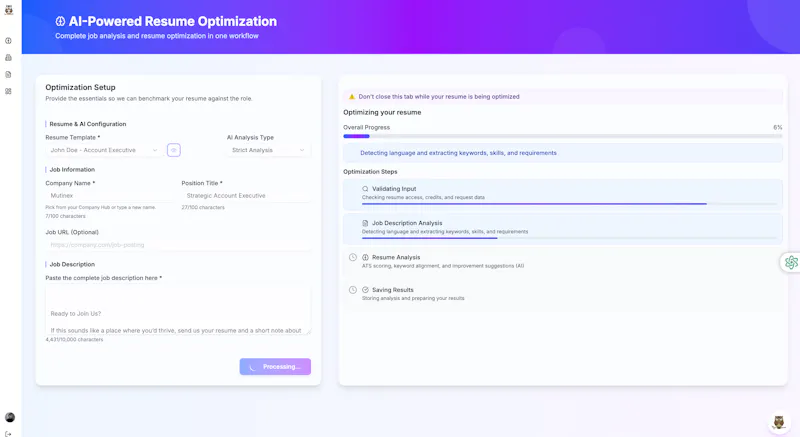Open the owl chat widget at bottom right
Image resolution: width=800 pixels, height=437 pixels.
pos(779,422)
